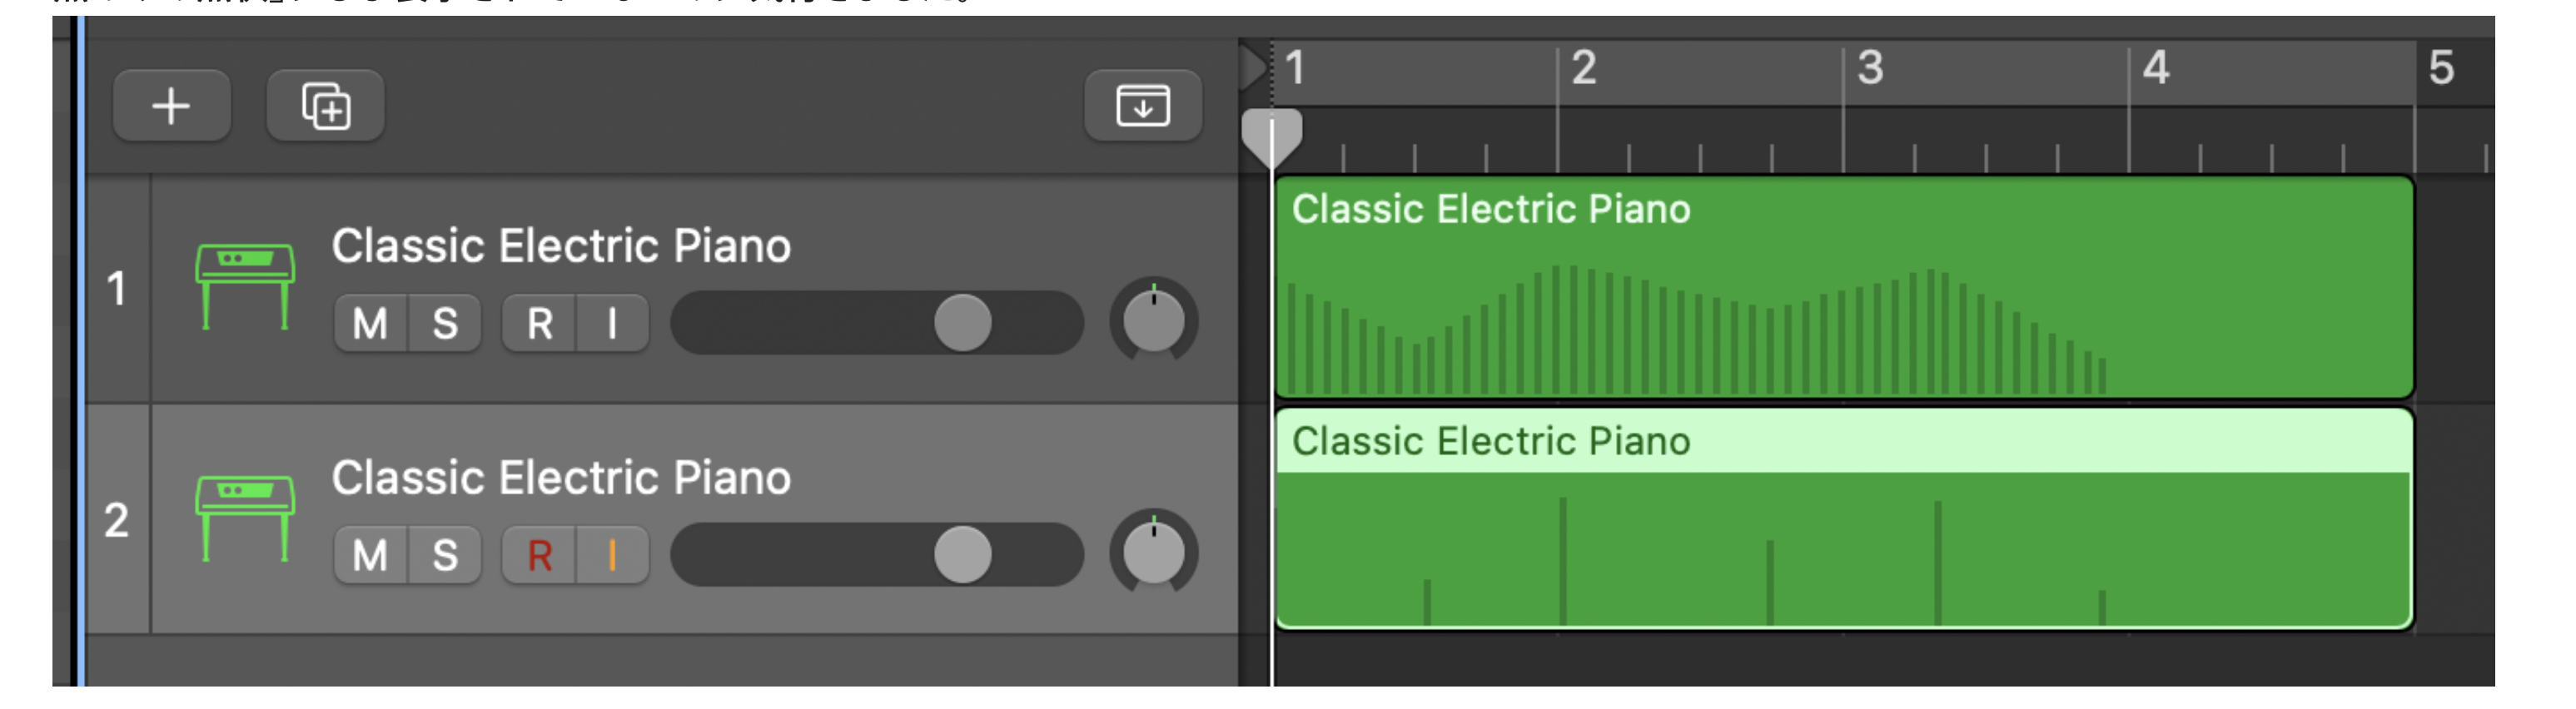Solo track 2 with S button
This screenshot has width=2576, height=709.
pyautogui.click(x=445, y=555)
